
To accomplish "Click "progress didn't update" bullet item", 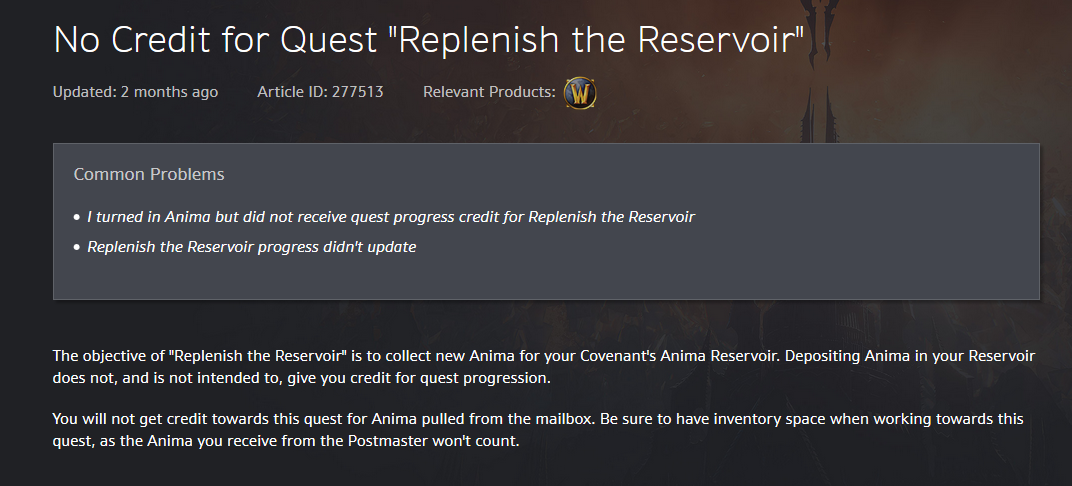I will tap(252, 247).
